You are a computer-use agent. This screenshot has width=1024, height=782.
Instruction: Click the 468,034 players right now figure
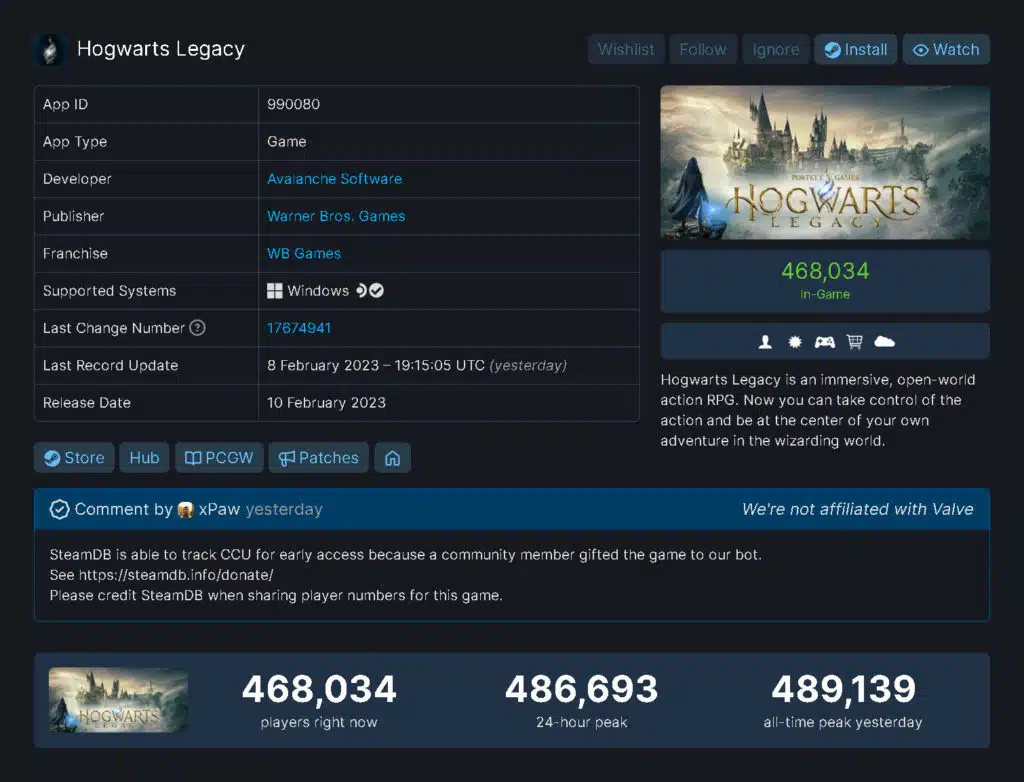click(x=319, y=689)
